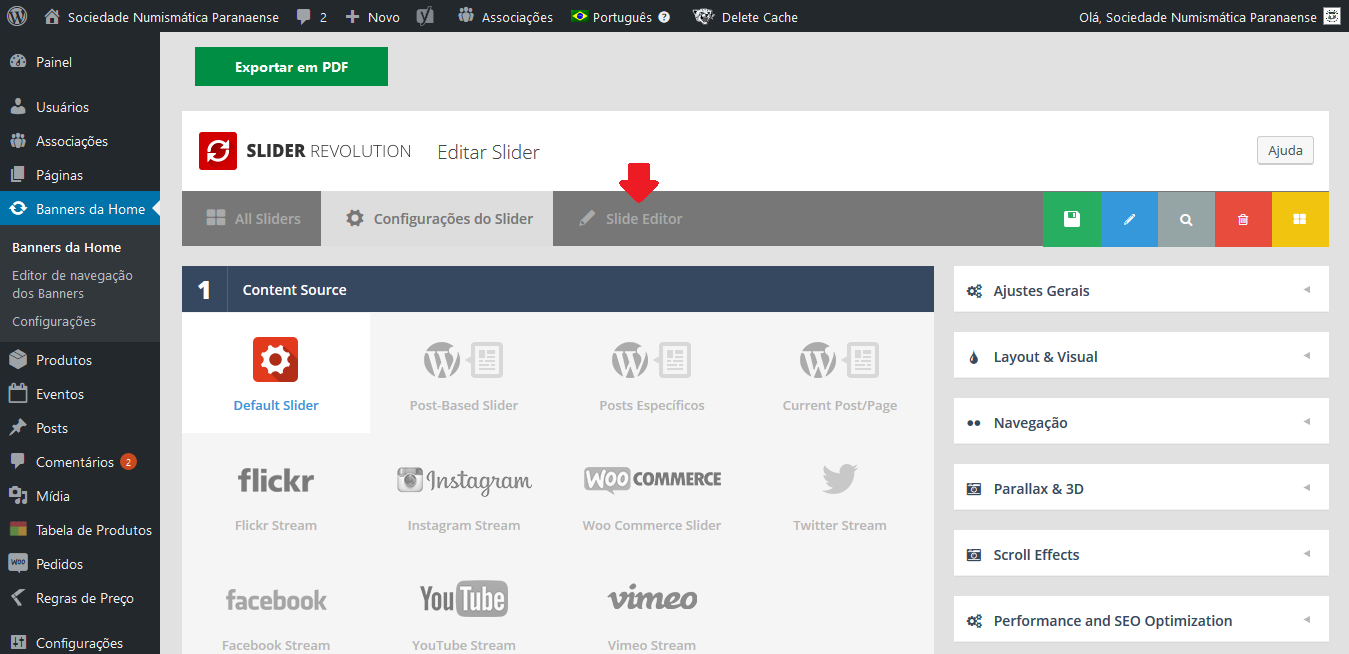Viewport: 1349px width, 654px height.
Task: Select the Instagram Stream logo
Action: [464, 480]
